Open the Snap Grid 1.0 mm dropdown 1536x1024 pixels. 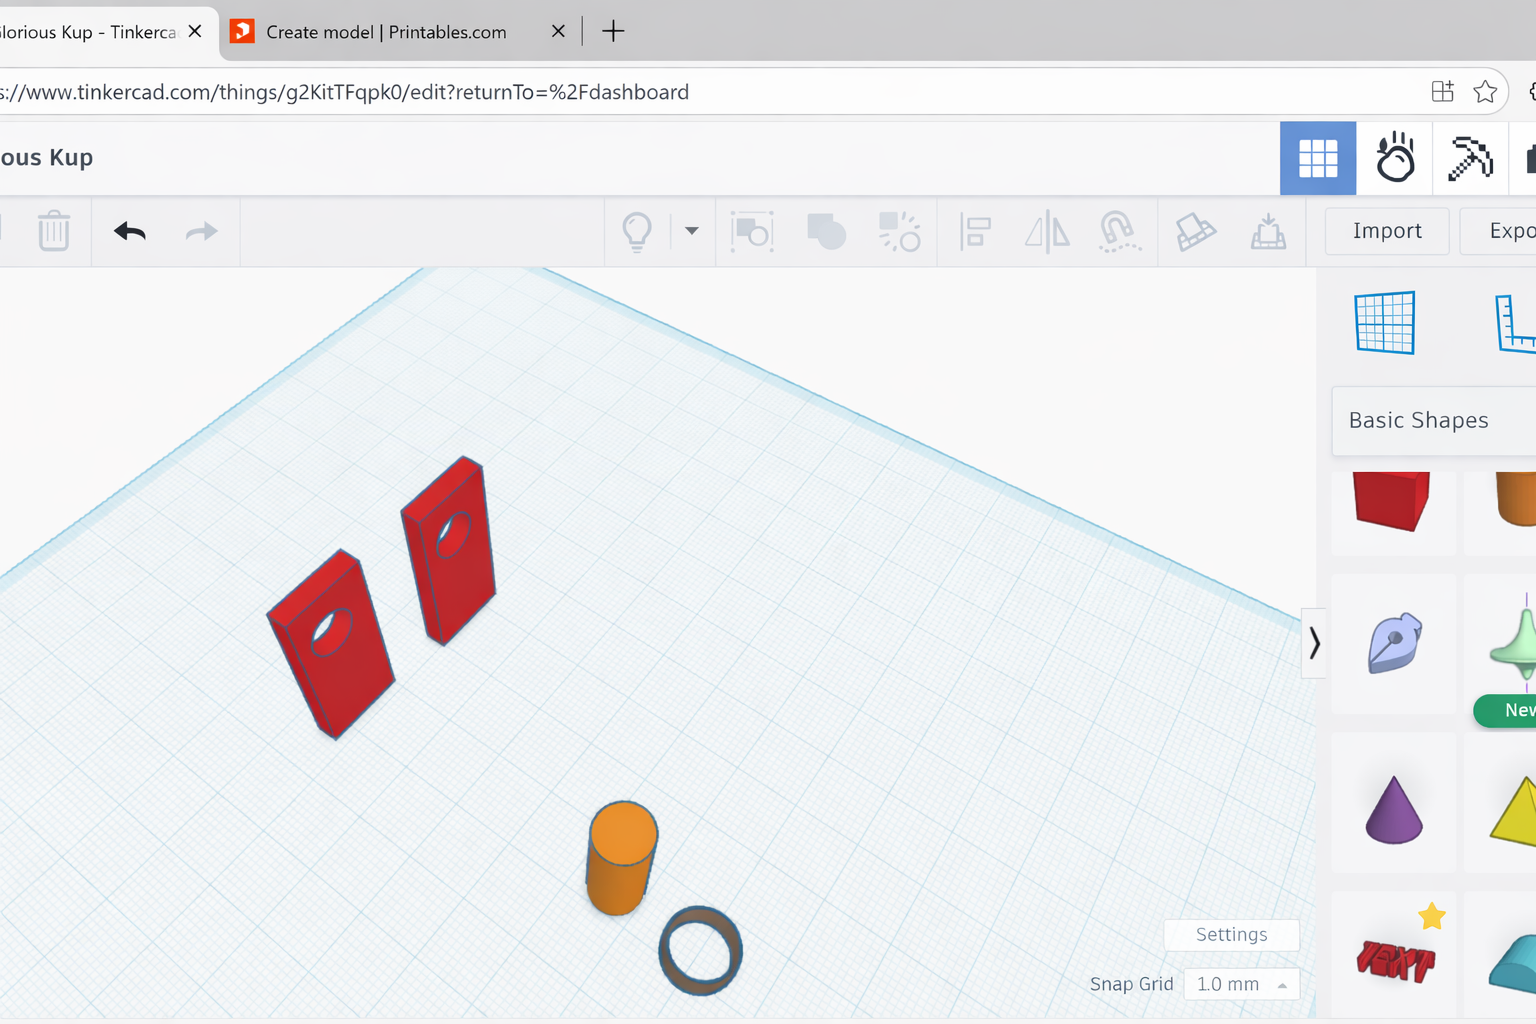tap(1241, 984)
